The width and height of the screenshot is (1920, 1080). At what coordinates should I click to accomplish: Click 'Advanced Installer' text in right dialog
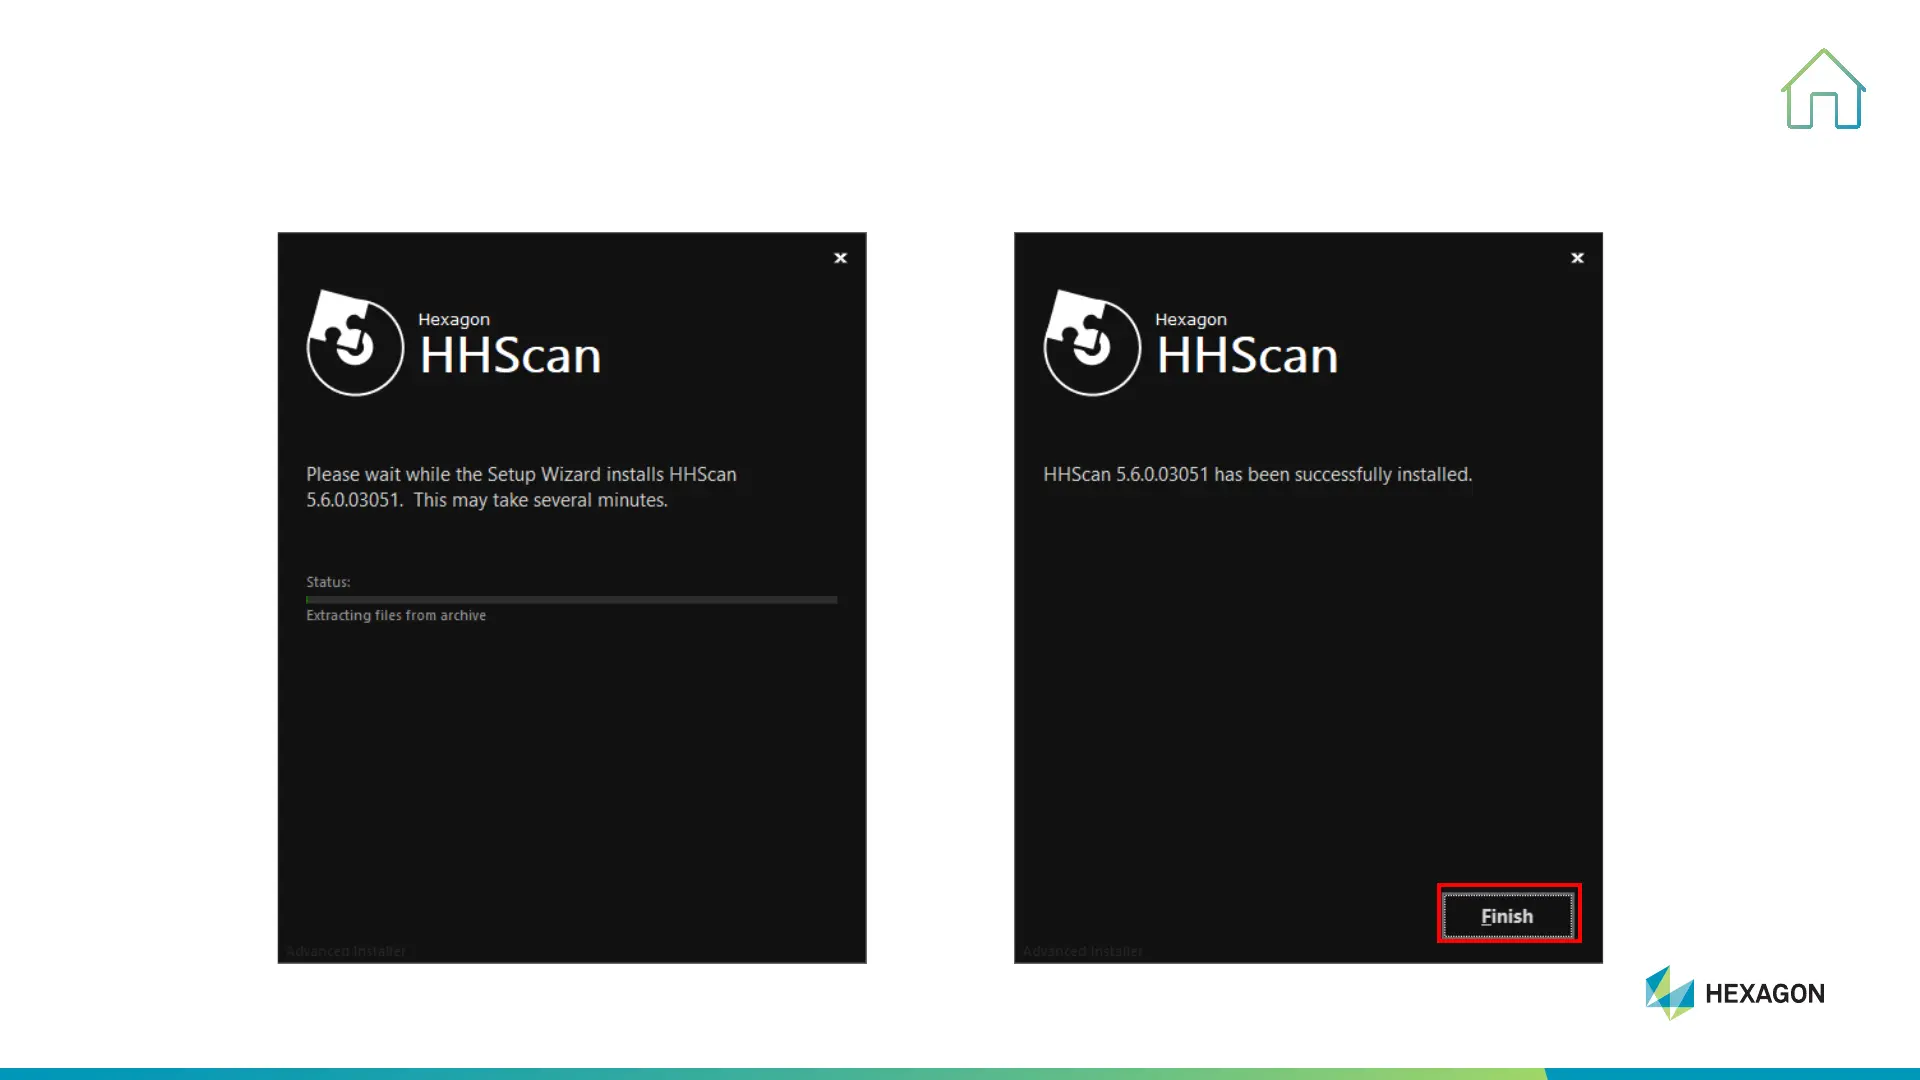click(x=1082, y=951)
